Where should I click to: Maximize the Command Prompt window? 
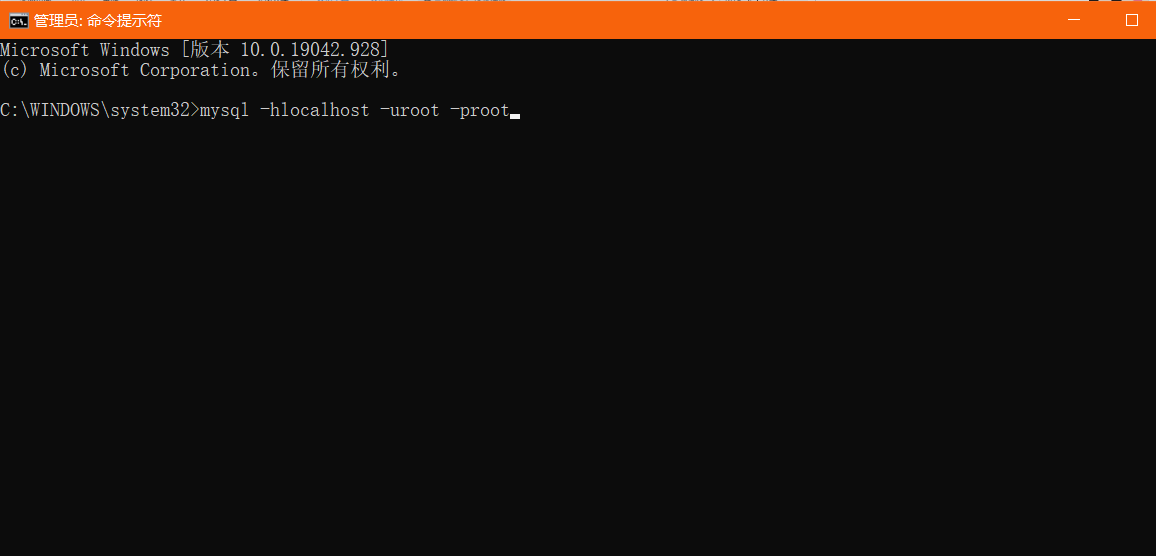[1132, 21]
